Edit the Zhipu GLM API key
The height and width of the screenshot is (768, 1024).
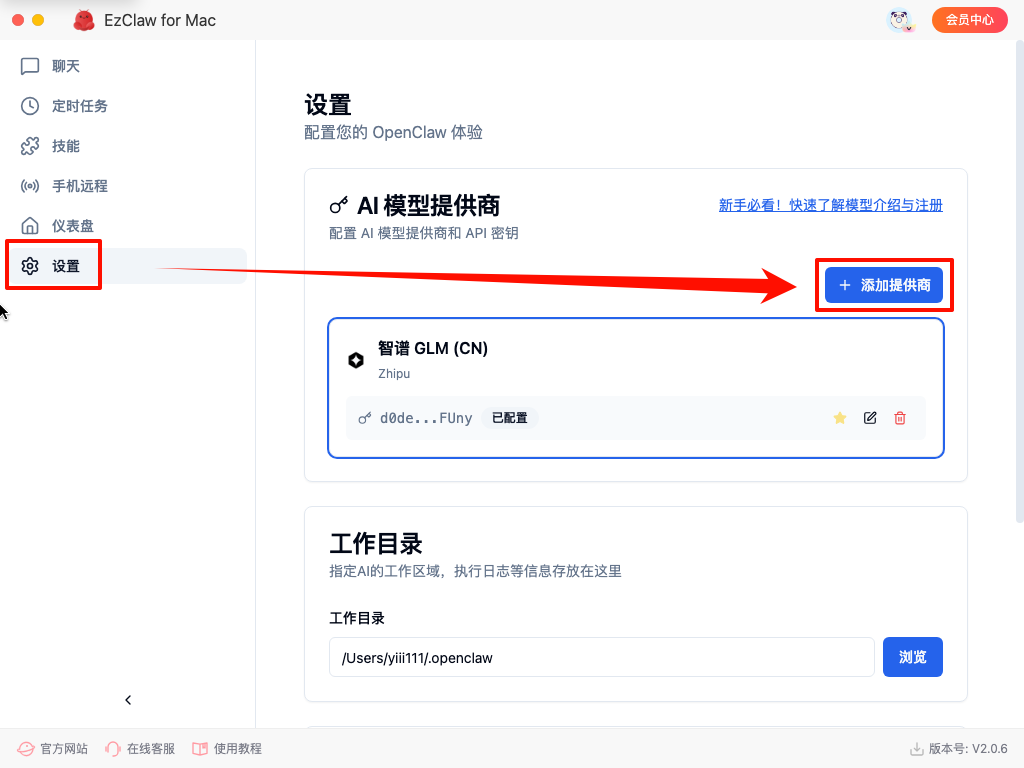[870, 418]
